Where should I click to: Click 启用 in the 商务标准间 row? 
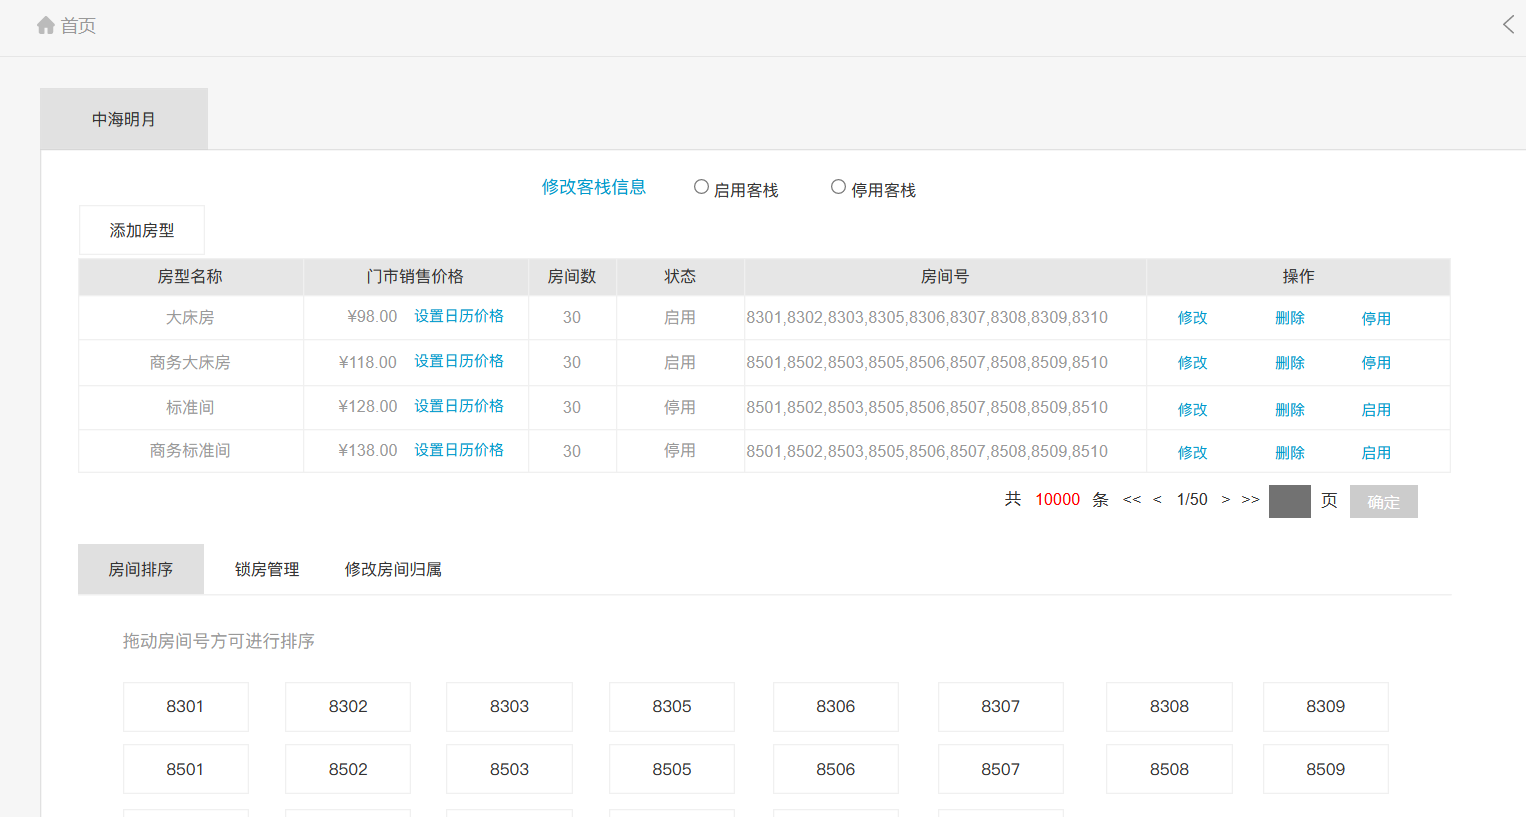[x=1376, y=453]
